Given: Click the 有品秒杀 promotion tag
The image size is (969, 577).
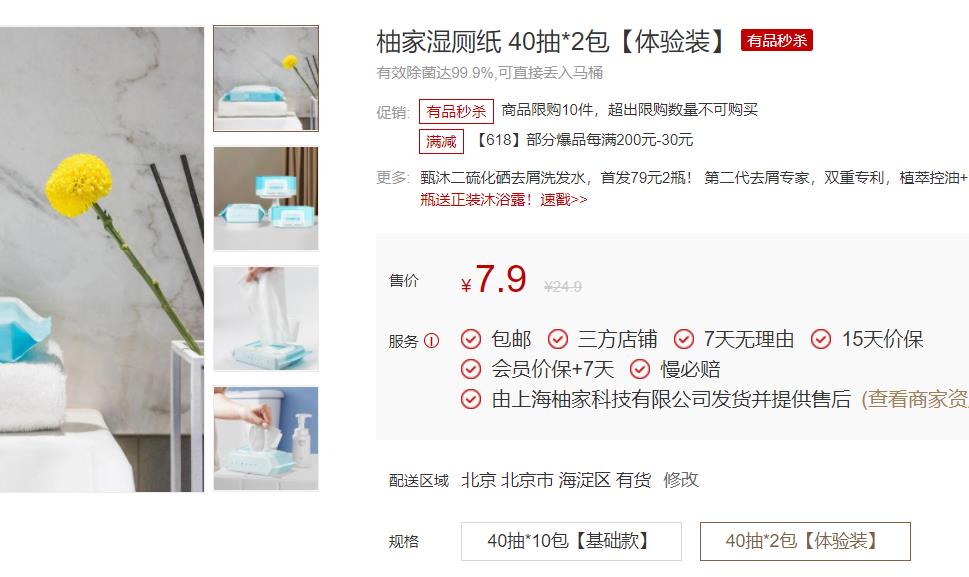Looking at the screenshot, I should [456, 111].
